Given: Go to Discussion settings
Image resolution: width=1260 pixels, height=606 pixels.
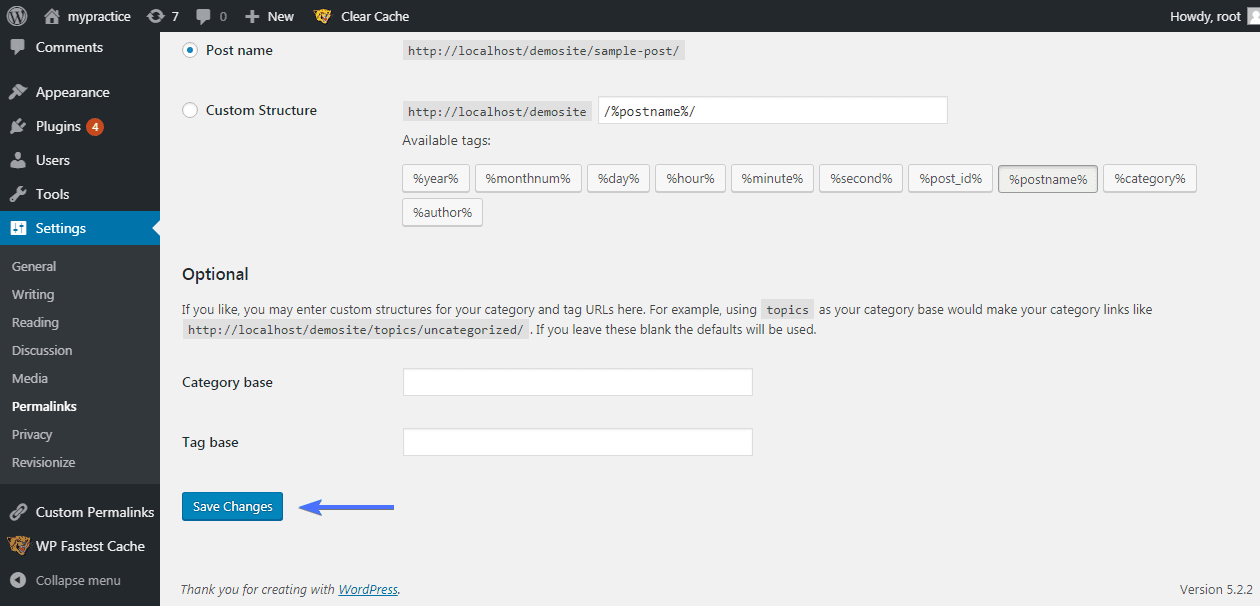Looking at the screenshot, I should [42, 351].
